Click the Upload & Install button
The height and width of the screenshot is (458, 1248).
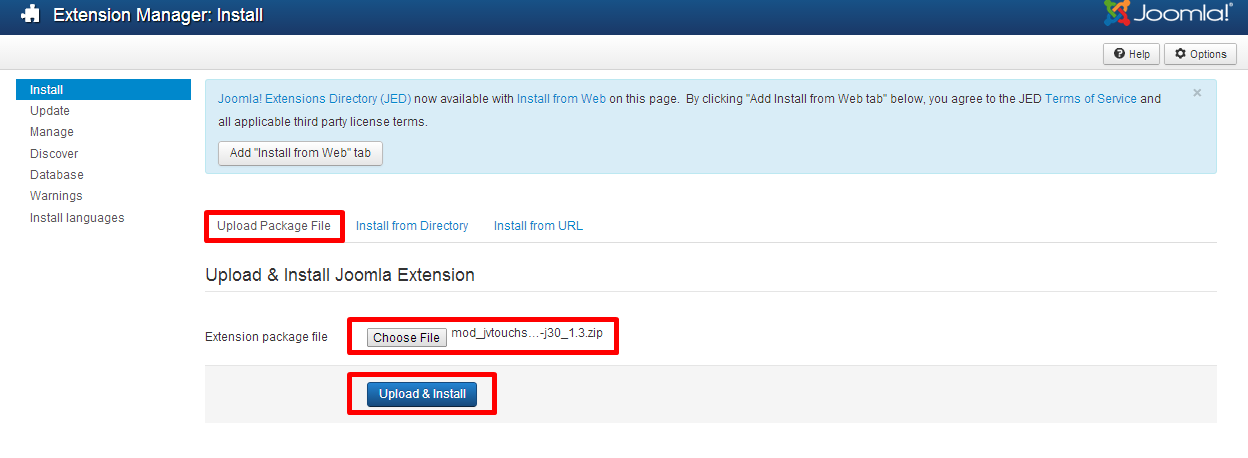(422, 394)
